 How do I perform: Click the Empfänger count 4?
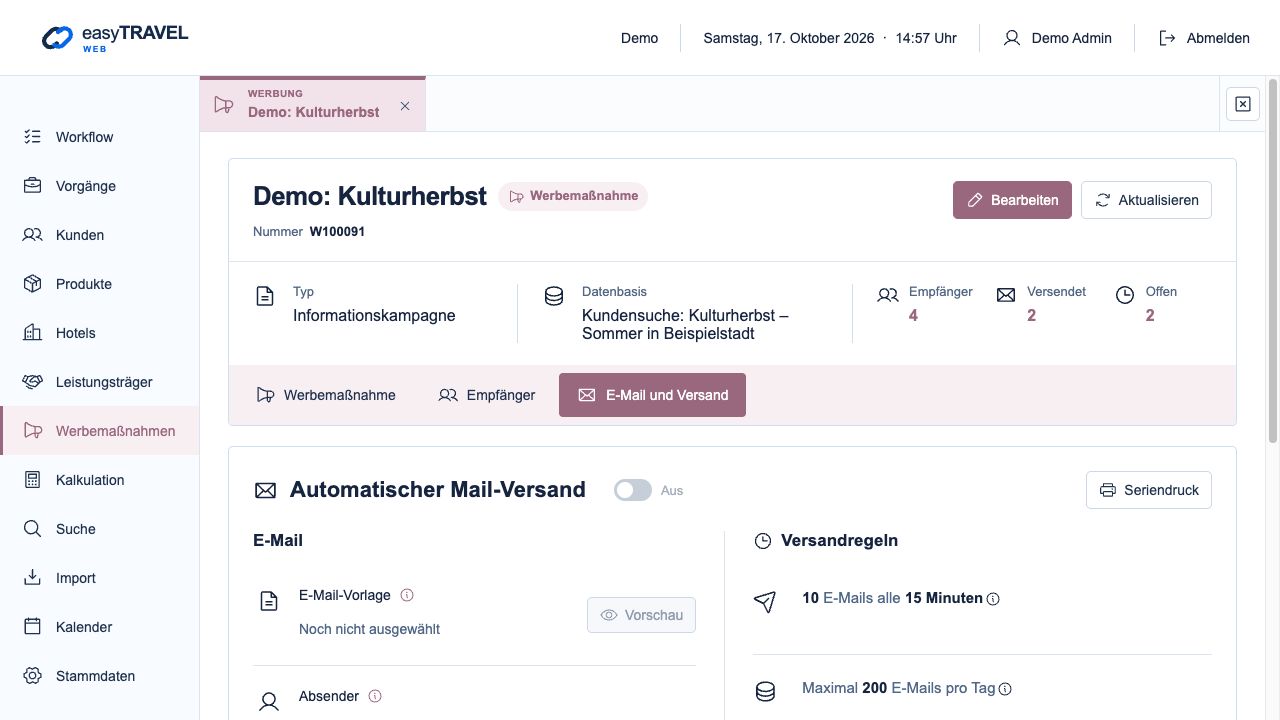pyautogui.click(x=913, y=315)
